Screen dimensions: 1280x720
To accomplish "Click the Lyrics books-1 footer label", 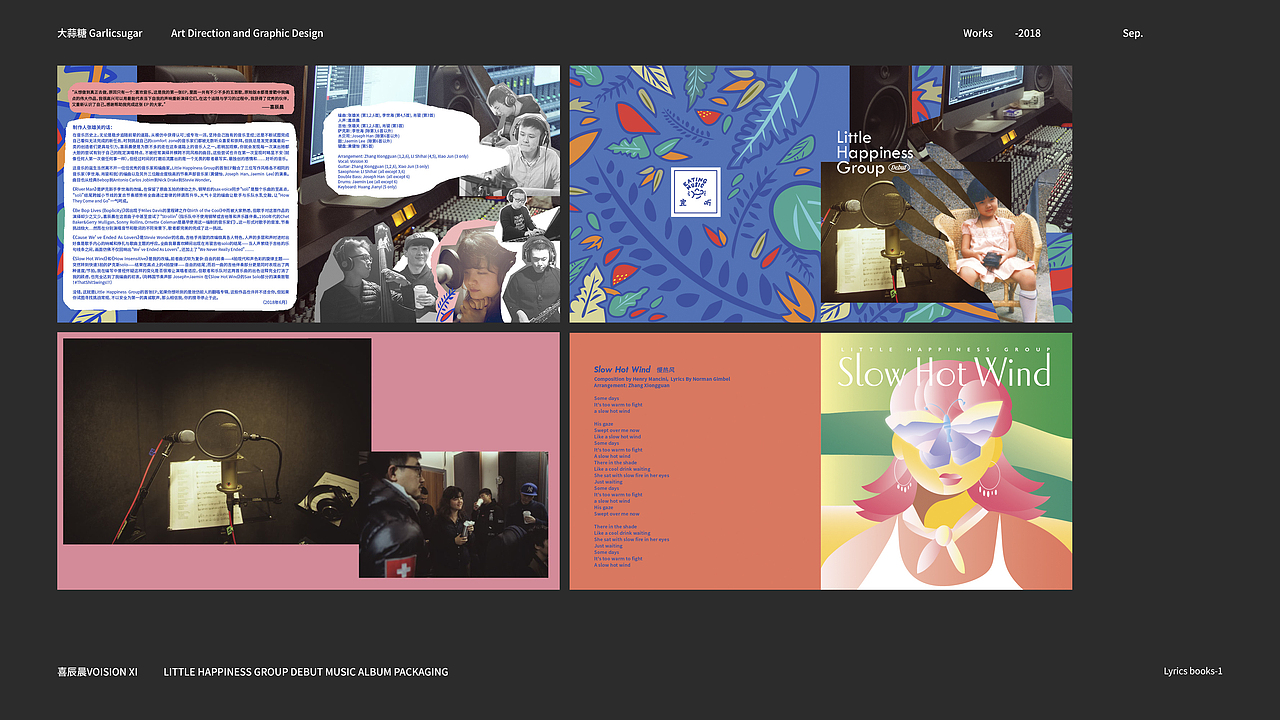I will (1193, 671).
